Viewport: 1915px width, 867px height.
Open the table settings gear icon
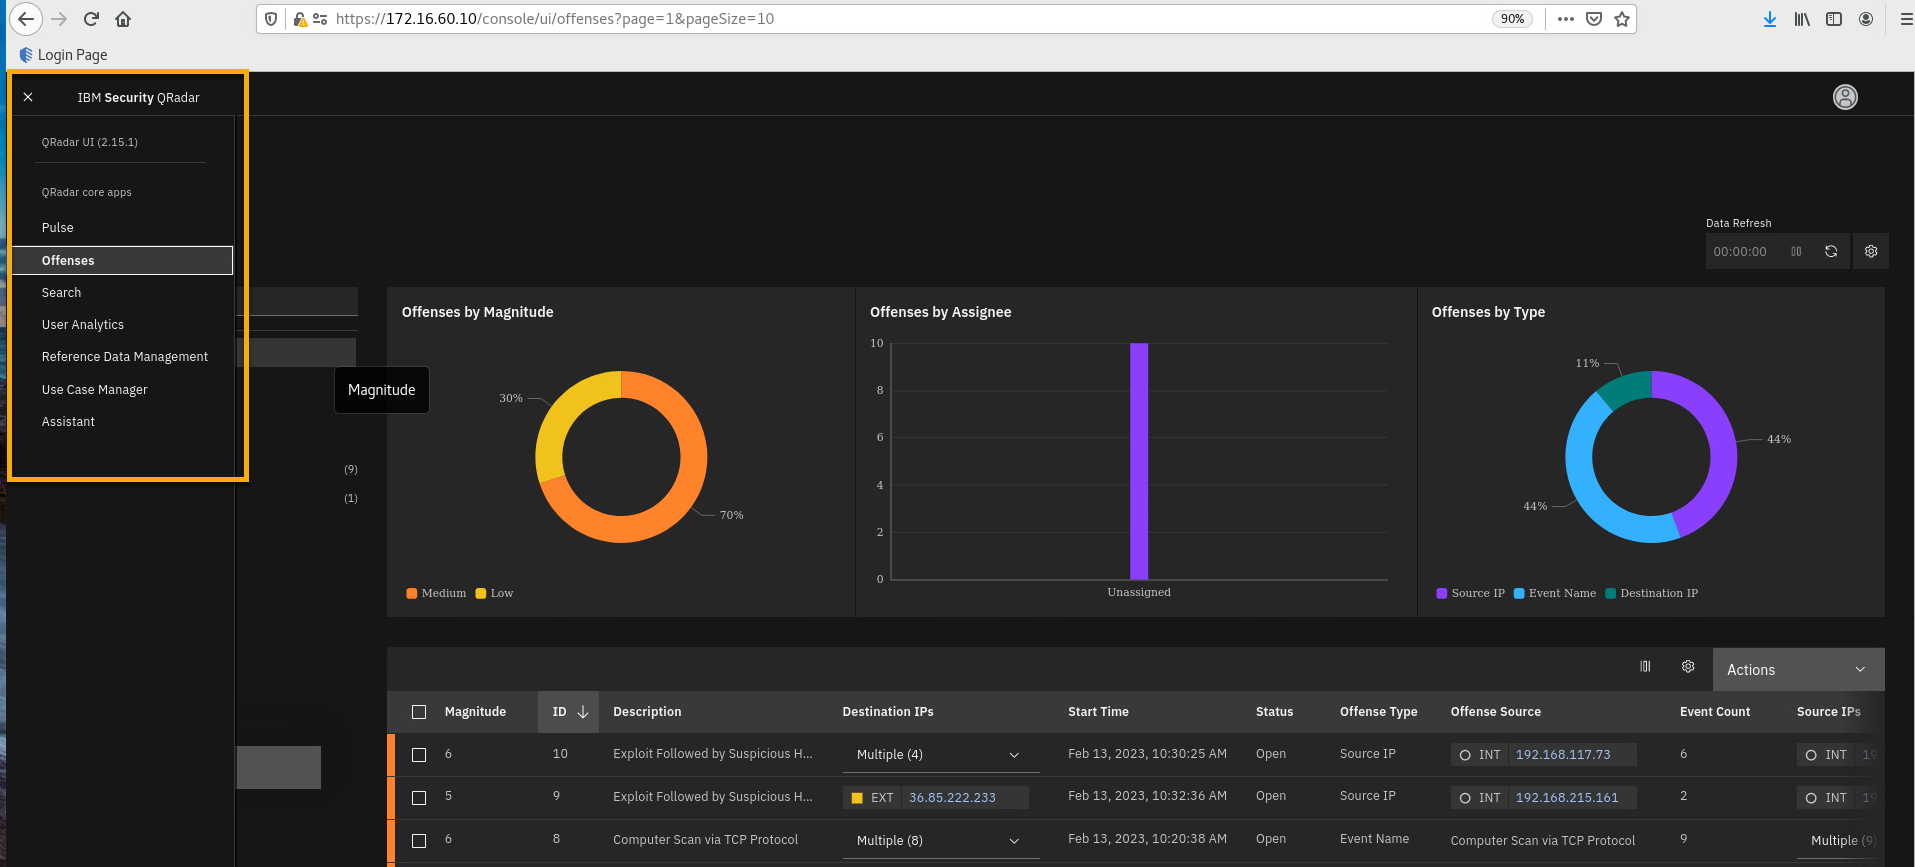pos(1688,667)
